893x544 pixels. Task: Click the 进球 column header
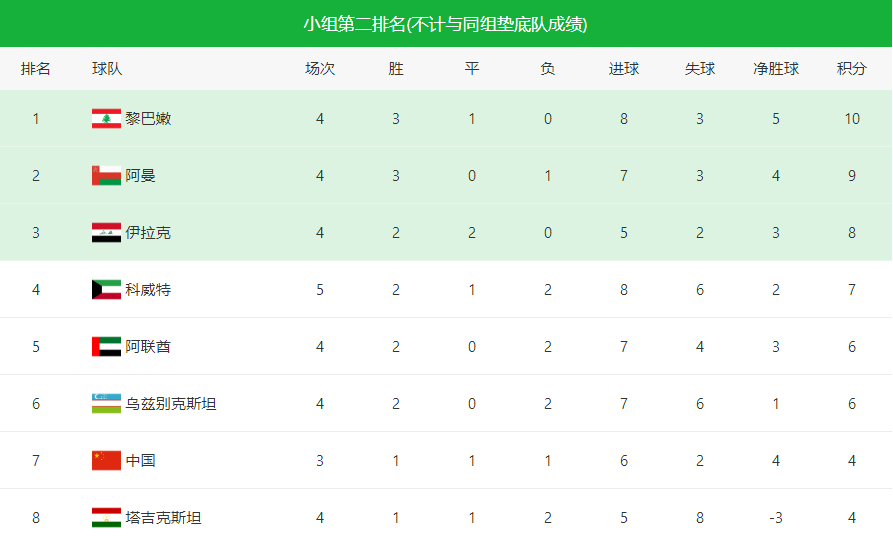tap(624, 69)
